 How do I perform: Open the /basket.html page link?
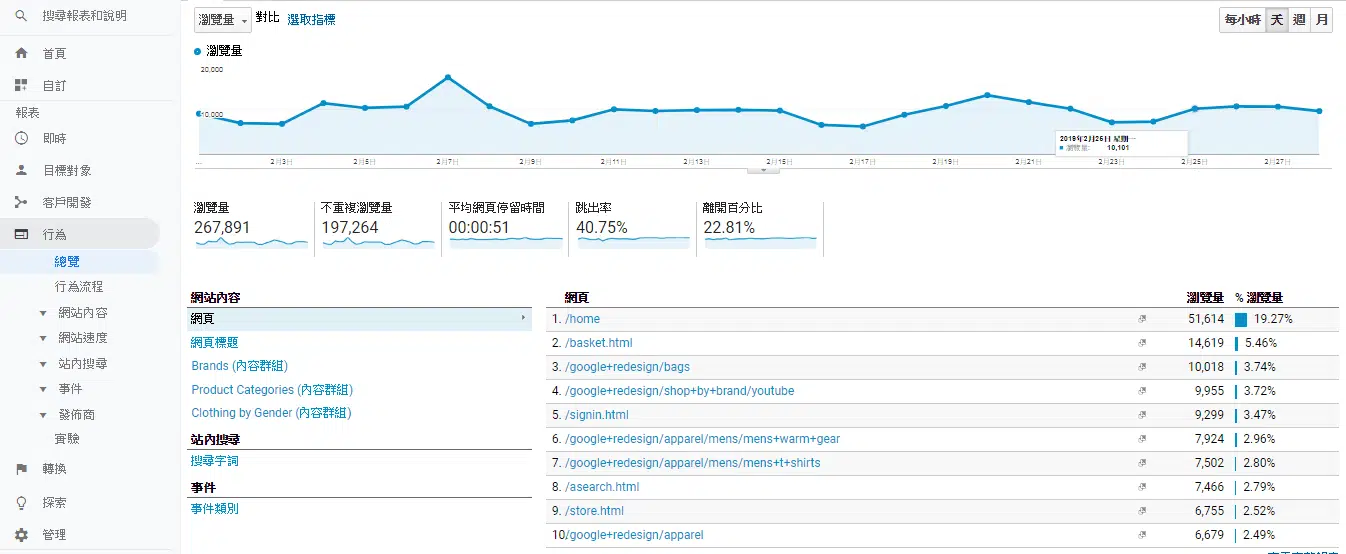(598, 343)
